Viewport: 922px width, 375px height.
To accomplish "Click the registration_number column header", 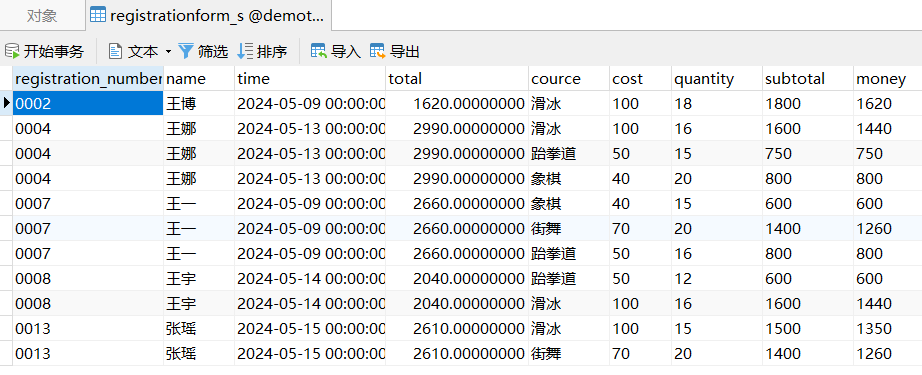I will click(x=88, y=79).
